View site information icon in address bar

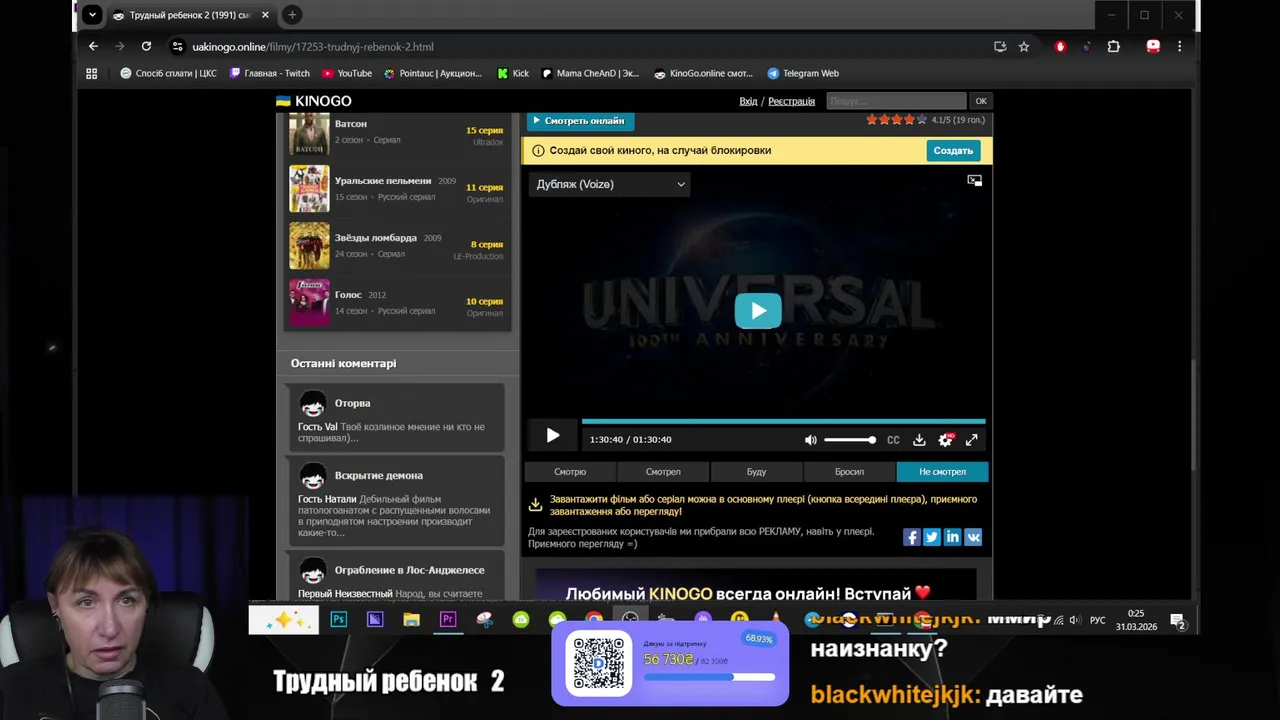tap(177, 46)
